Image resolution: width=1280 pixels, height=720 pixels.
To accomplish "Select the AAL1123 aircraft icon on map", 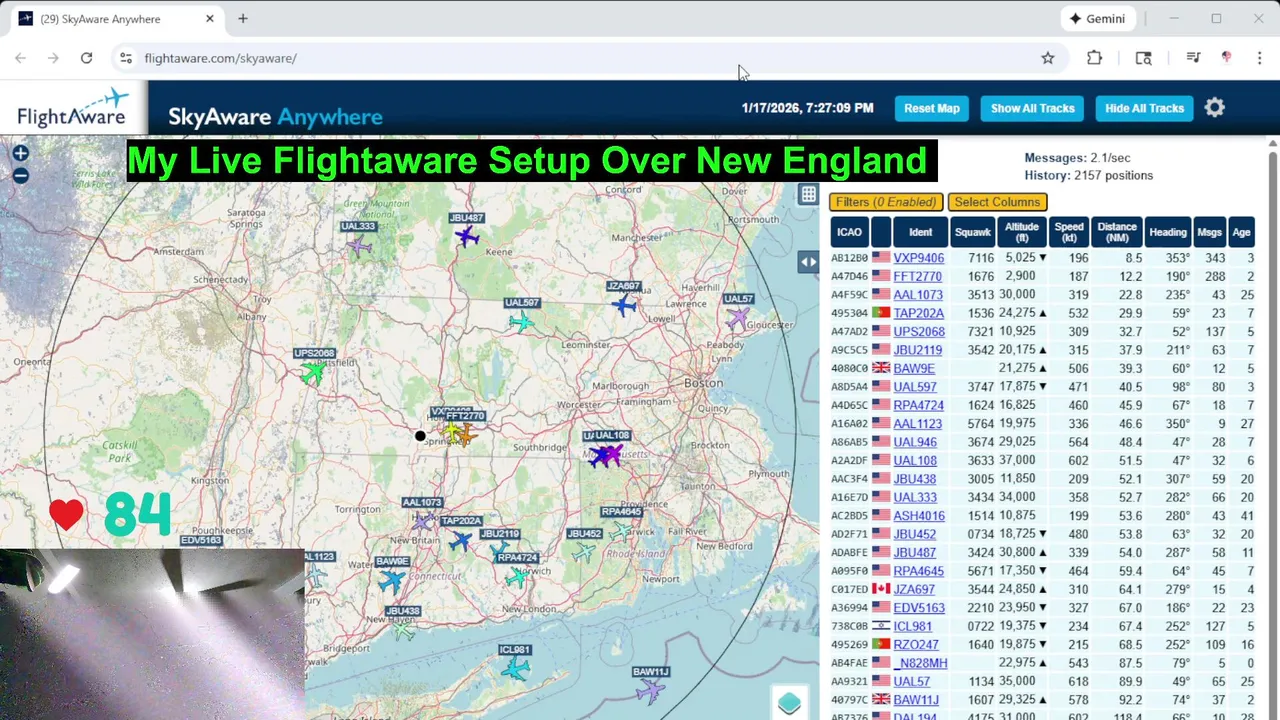I will pos(317,576).
